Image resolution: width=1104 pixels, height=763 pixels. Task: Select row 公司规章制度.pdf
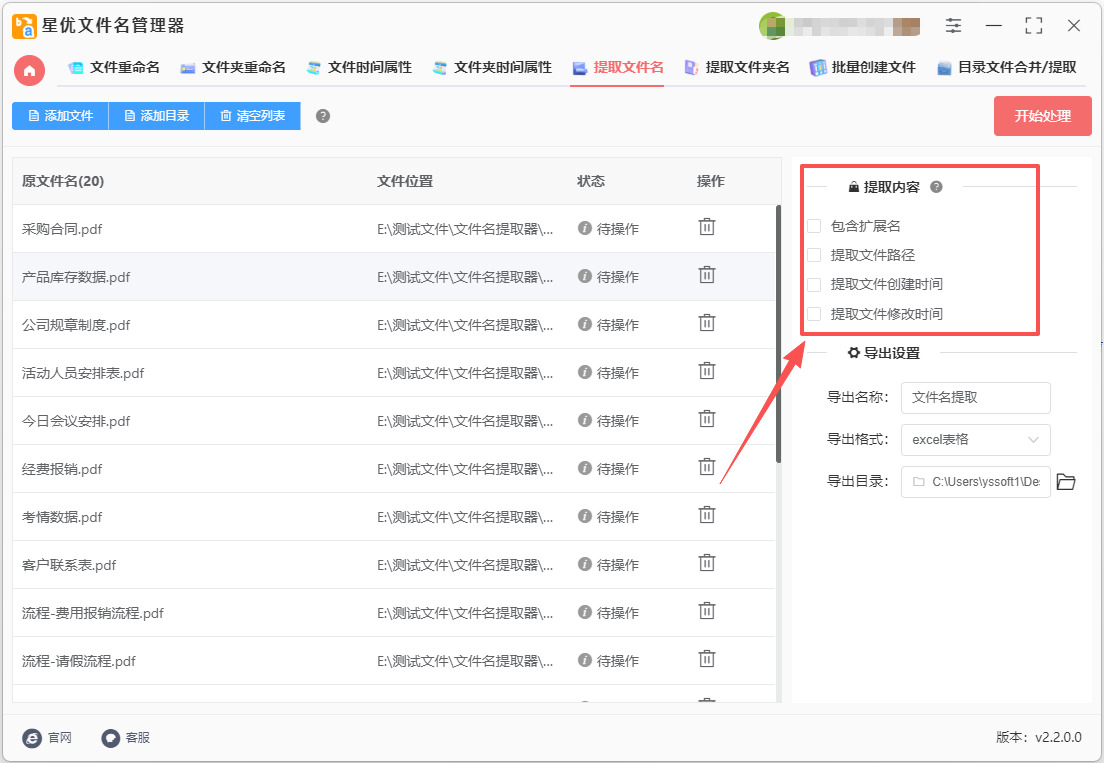(x=394, y=324)
